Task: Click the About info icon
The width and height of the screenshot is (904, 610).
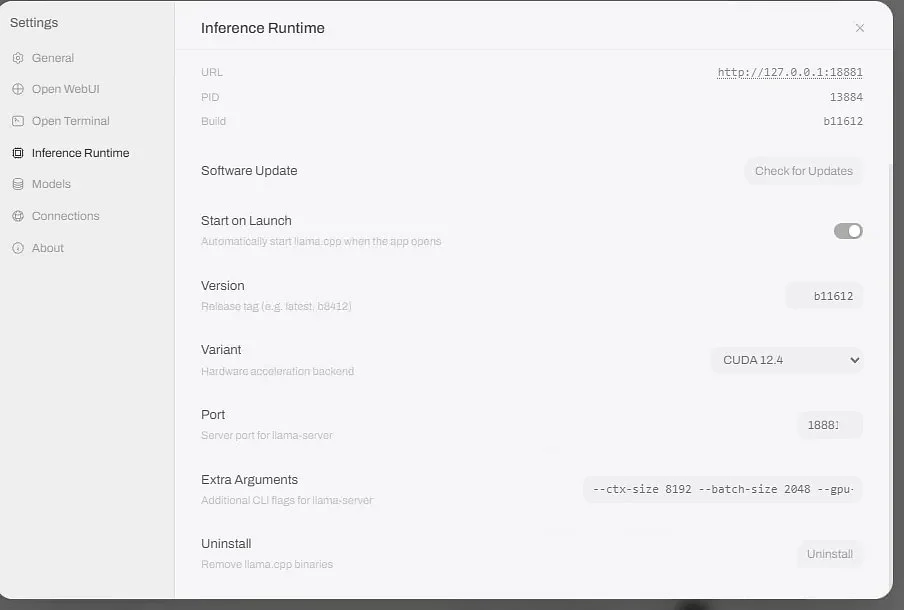Action: click(18, 248)
